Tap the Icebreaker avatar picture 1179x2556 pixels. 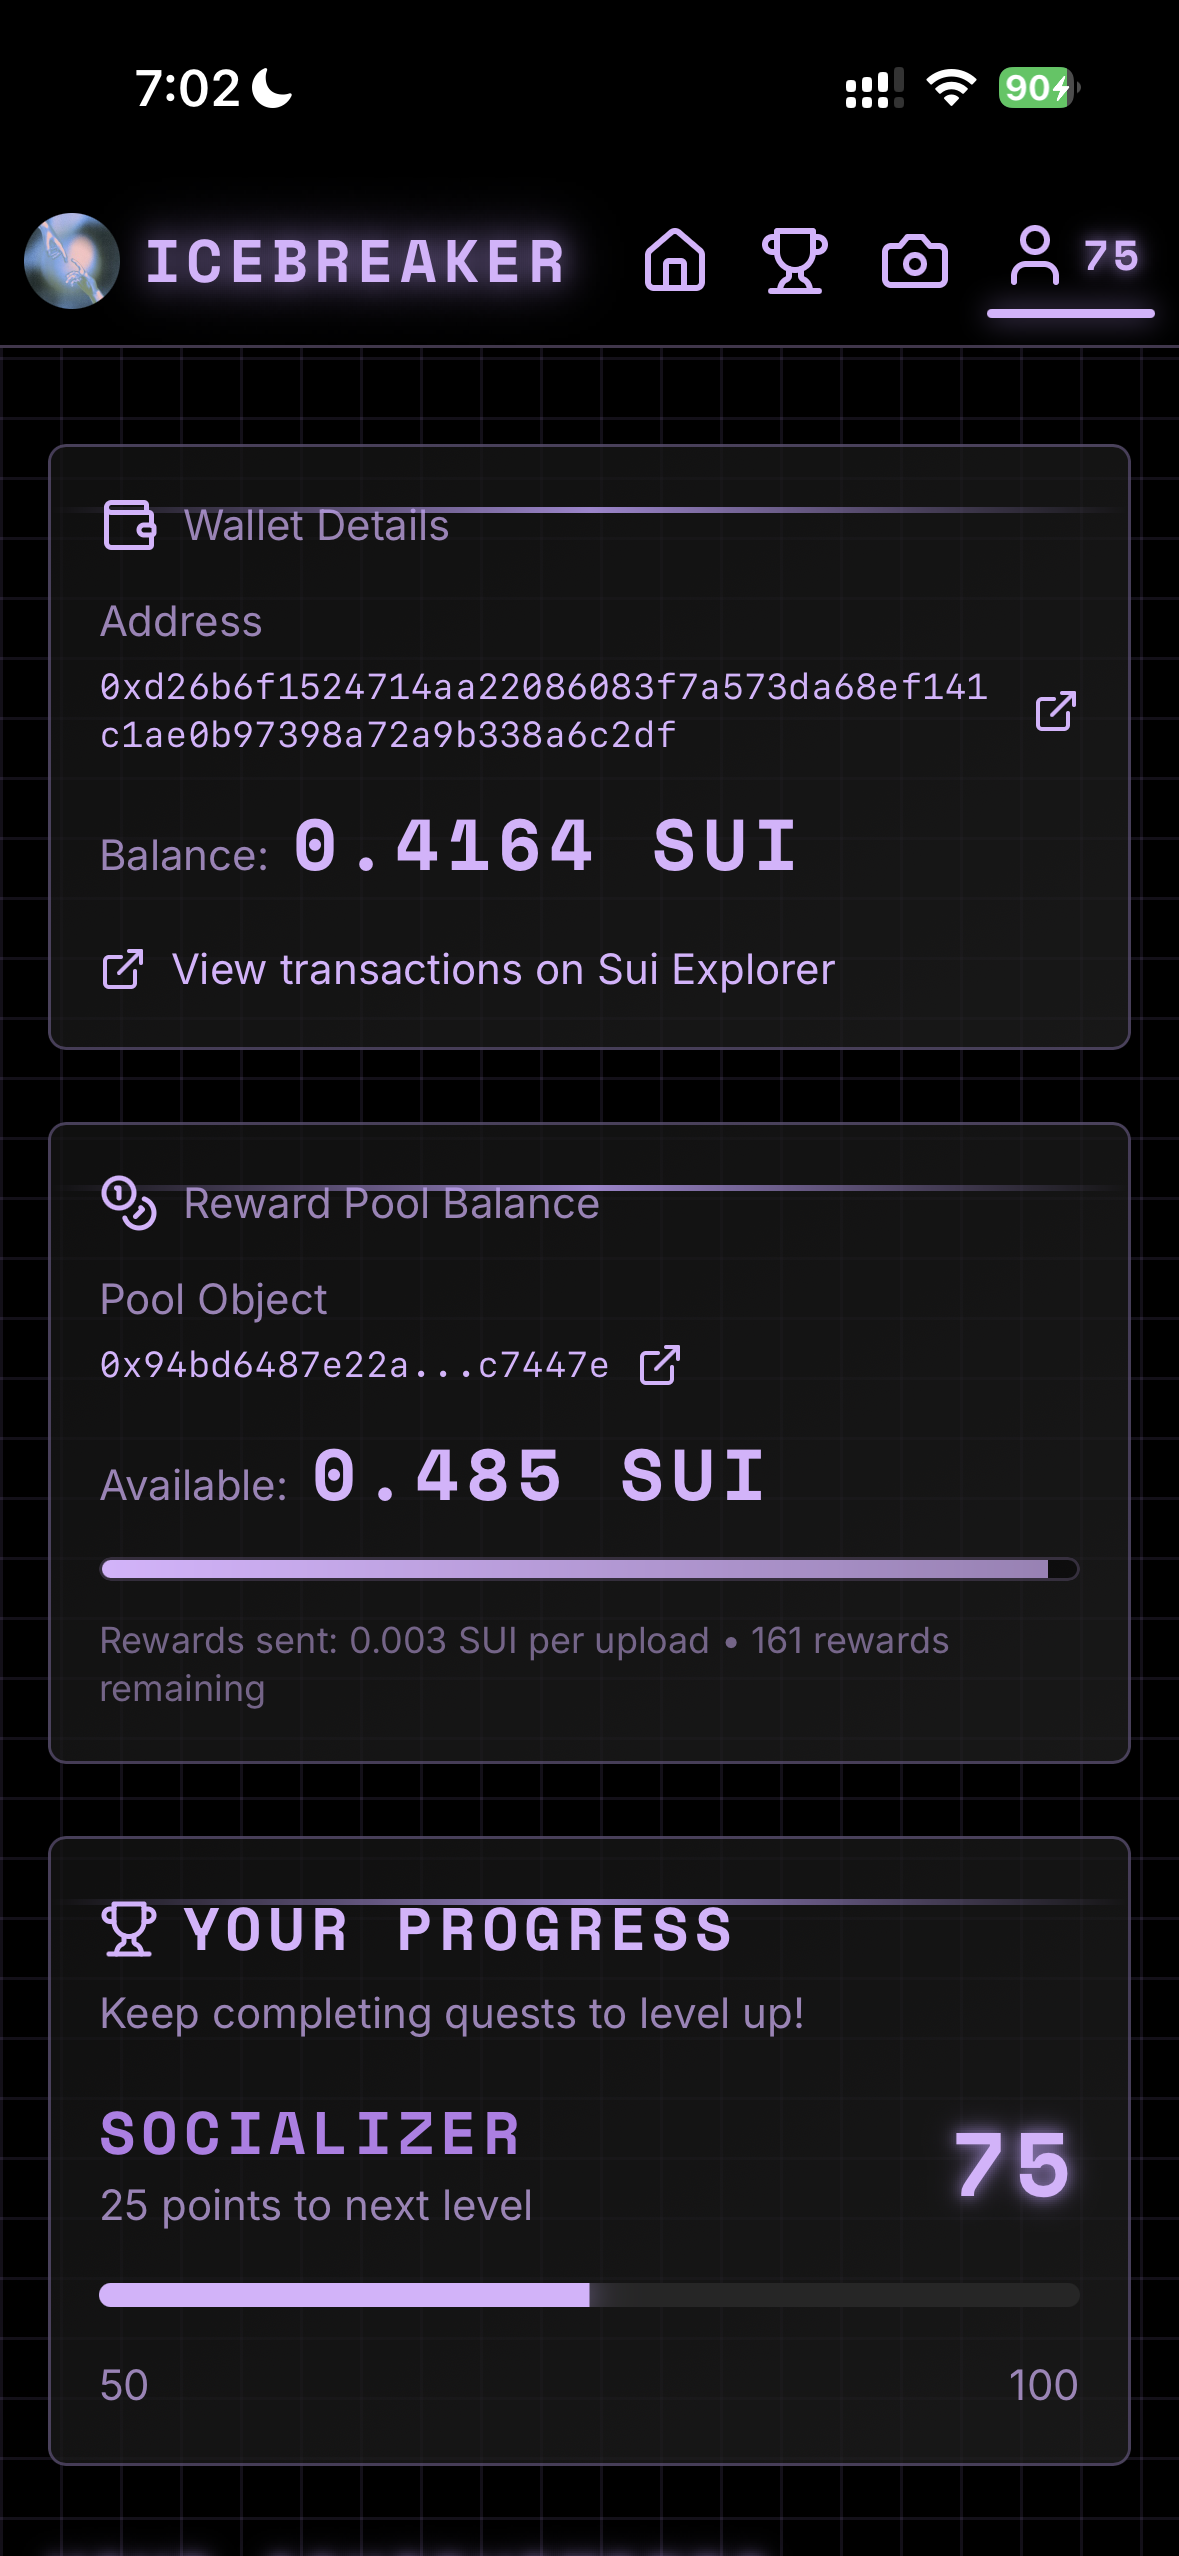click(72, 261)
